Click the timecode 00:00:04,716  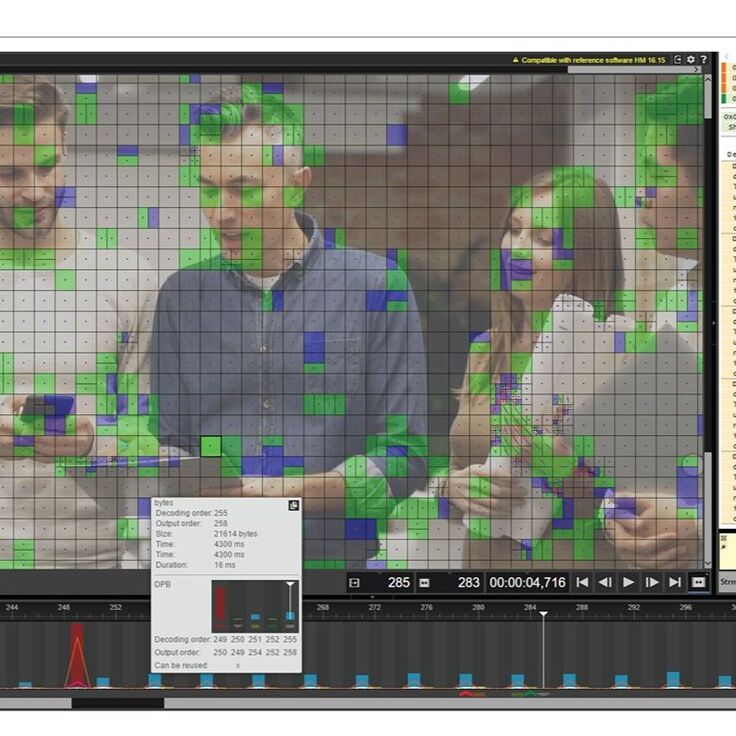[x=528, y=583]
